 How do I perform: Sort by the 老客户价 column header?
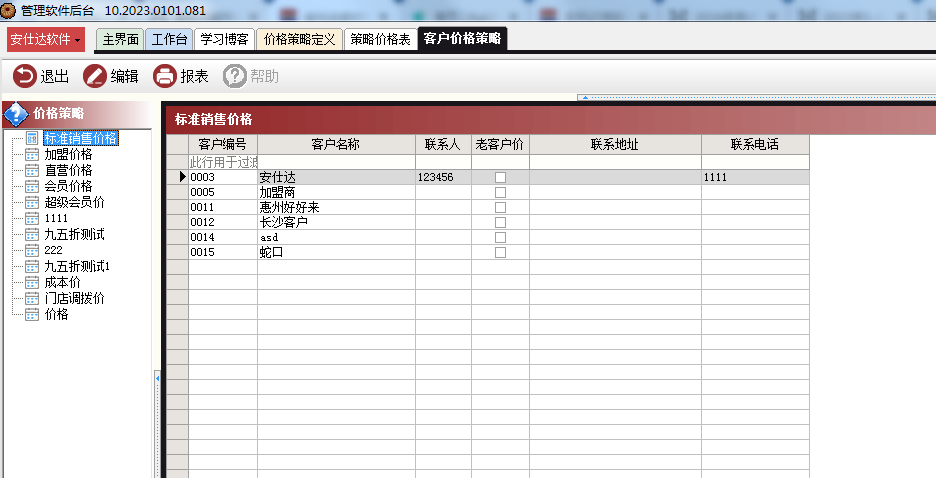pyautogui.click(x=500, y=144)
